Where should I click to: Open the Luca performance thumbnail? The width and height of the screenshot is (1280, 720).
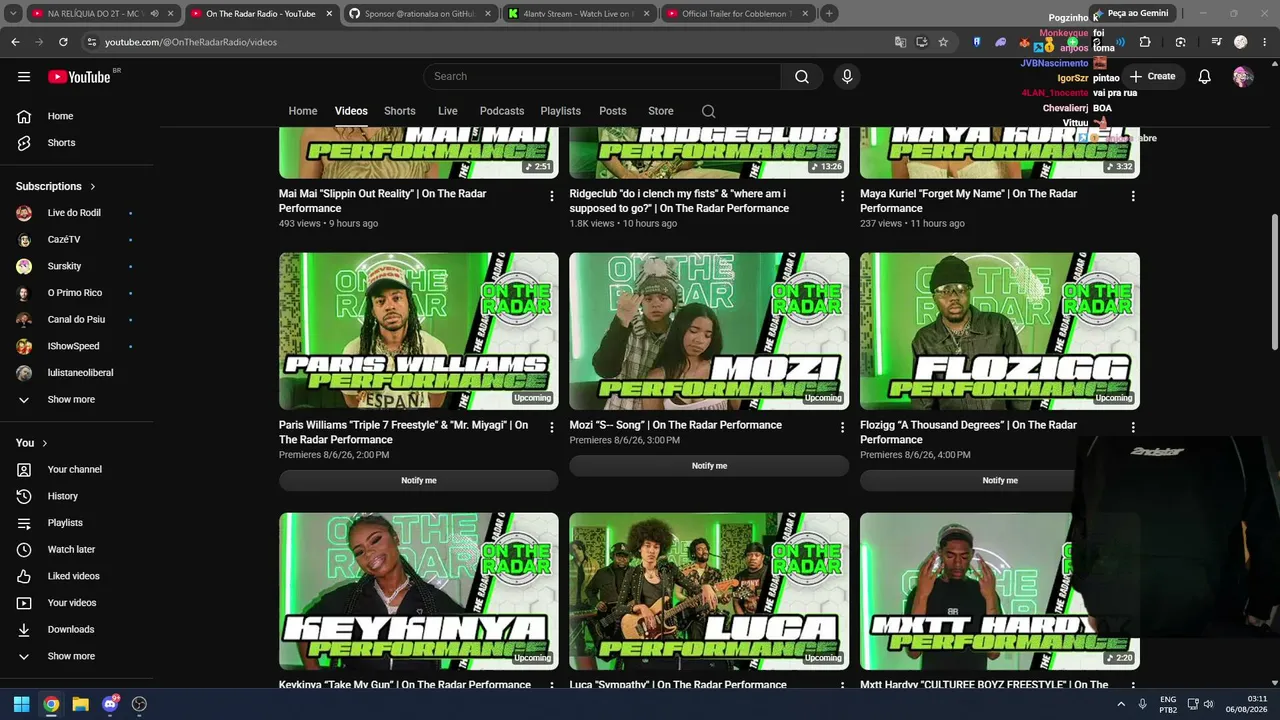709,591
